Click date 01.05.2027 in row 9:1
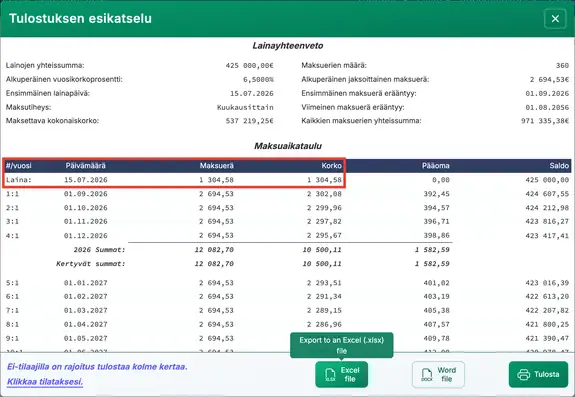Screen dimensions: 575x397 point(85,338)
